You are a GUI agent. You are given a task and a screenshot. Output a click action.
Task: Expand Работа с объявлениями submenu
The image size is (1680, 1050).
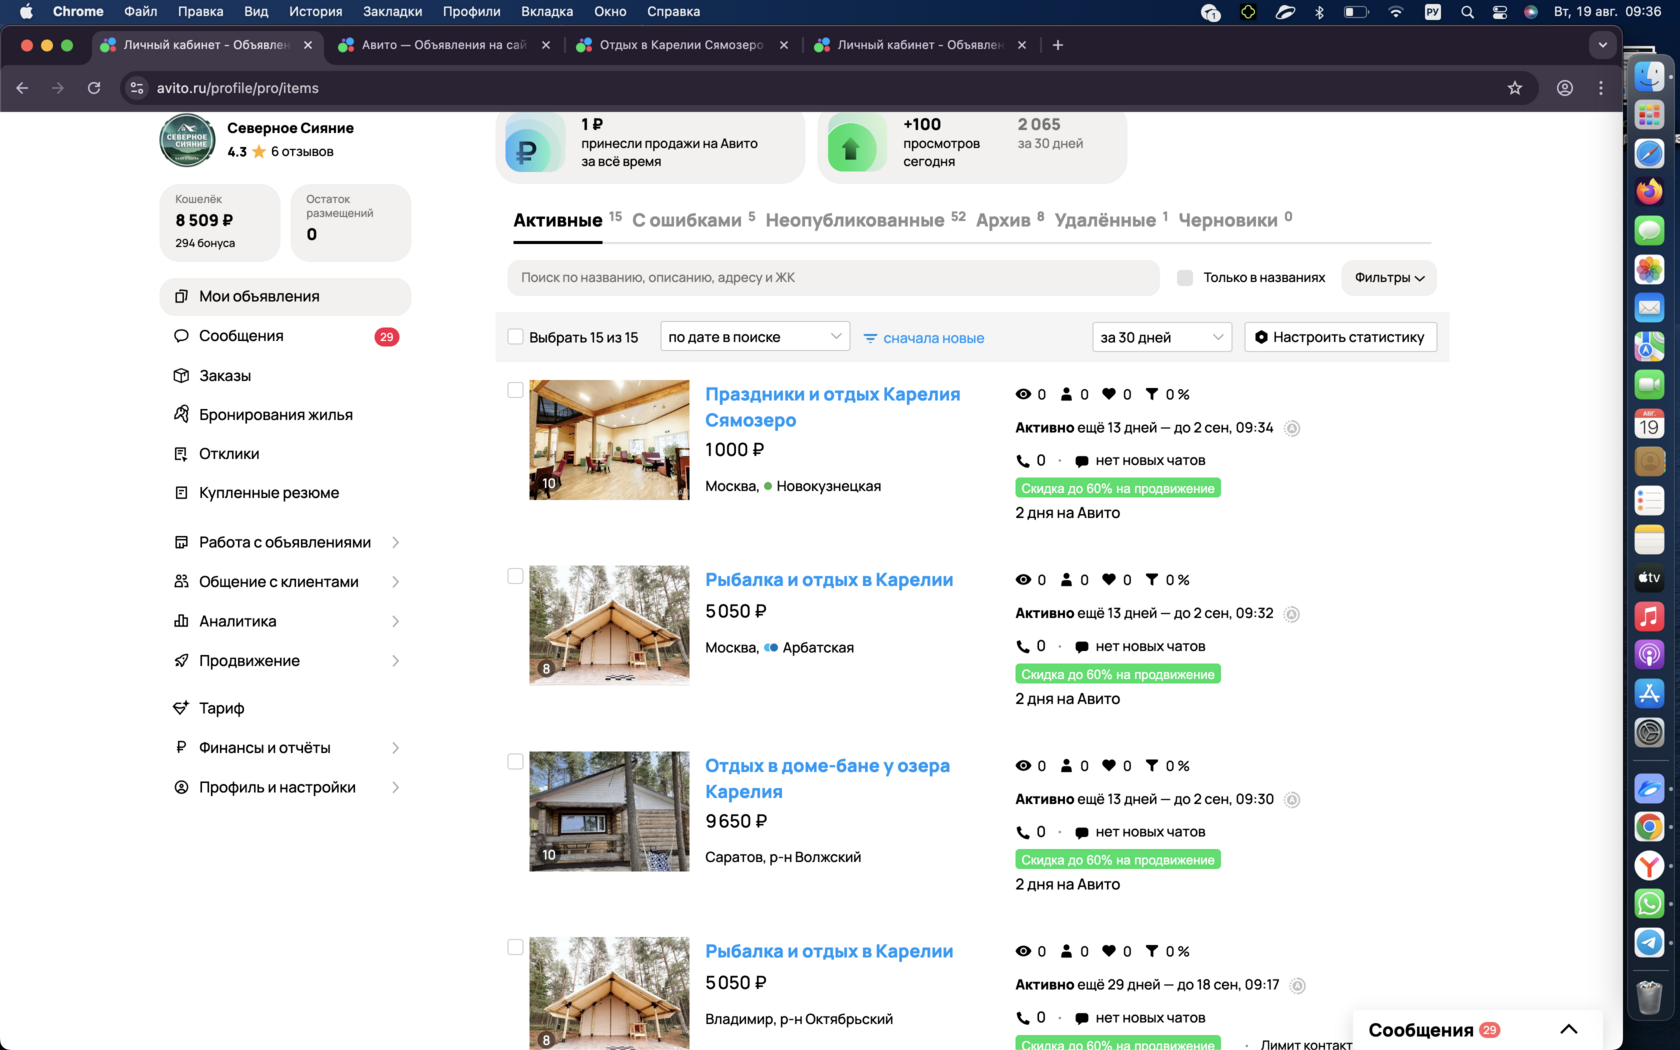pos(396,542)
